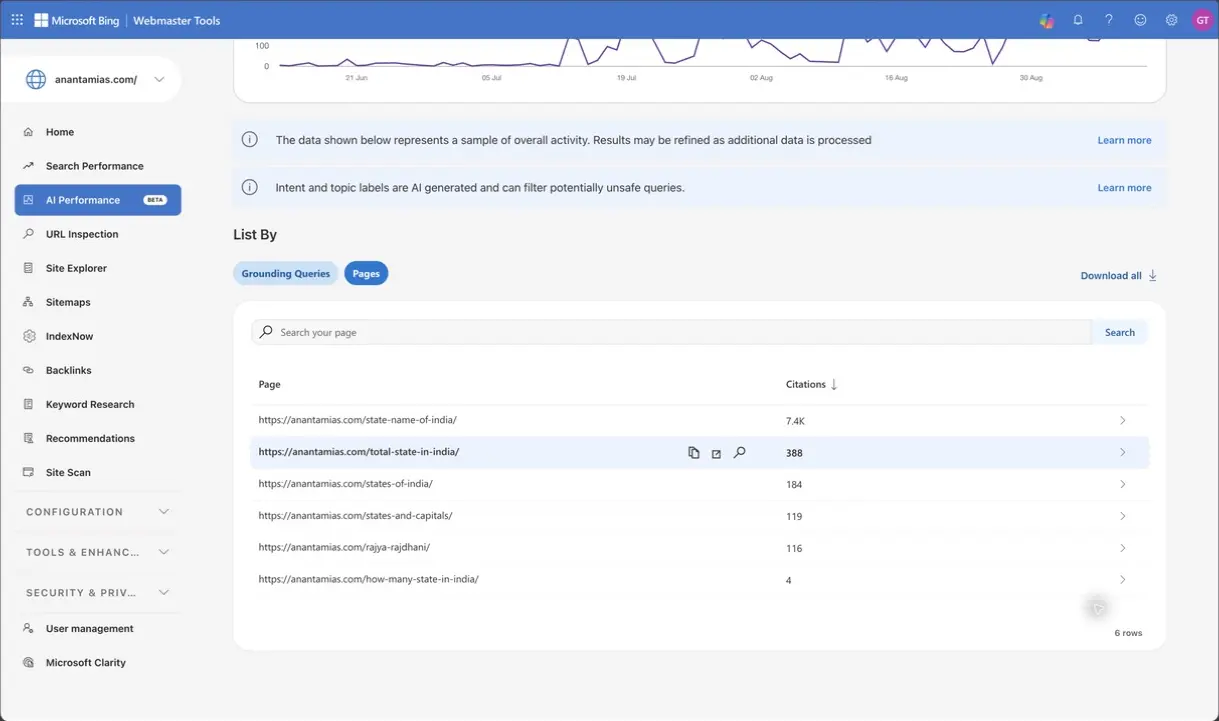
Task: Open the help question mark icon
Action: coord(1109,20)
